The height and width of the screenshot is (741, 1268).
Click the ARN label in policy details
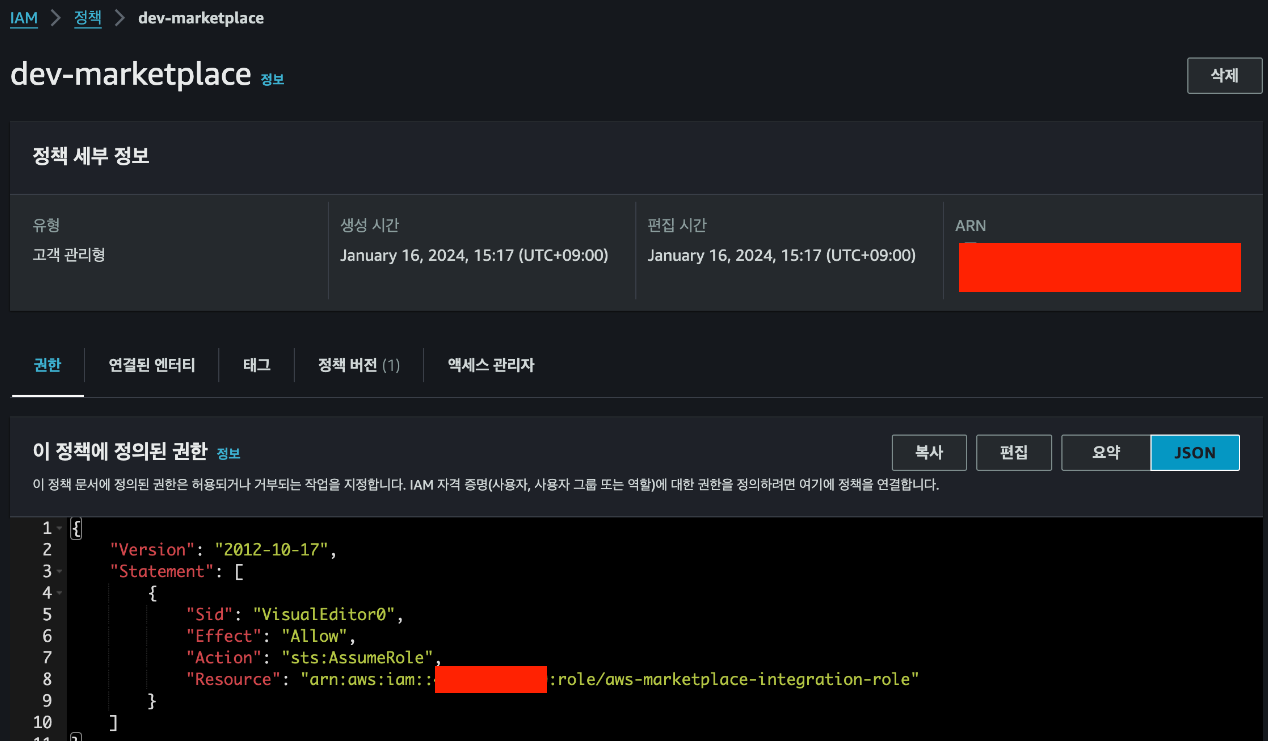(970, 226)
